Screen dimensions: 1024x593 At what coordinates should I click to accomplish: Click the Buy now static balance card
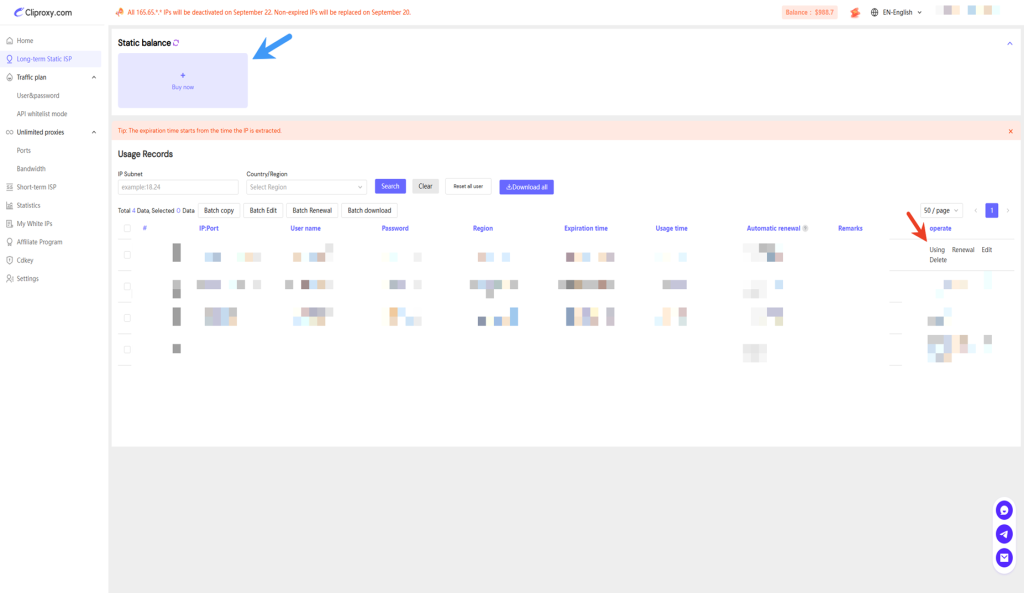183,81
